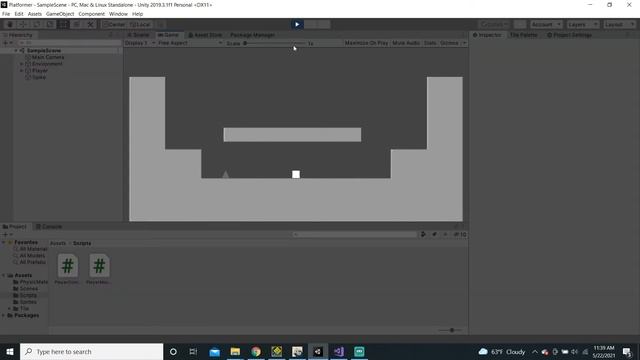
Task: Toggle Stats overlay in Game view
Action: (x=430, y=43)
